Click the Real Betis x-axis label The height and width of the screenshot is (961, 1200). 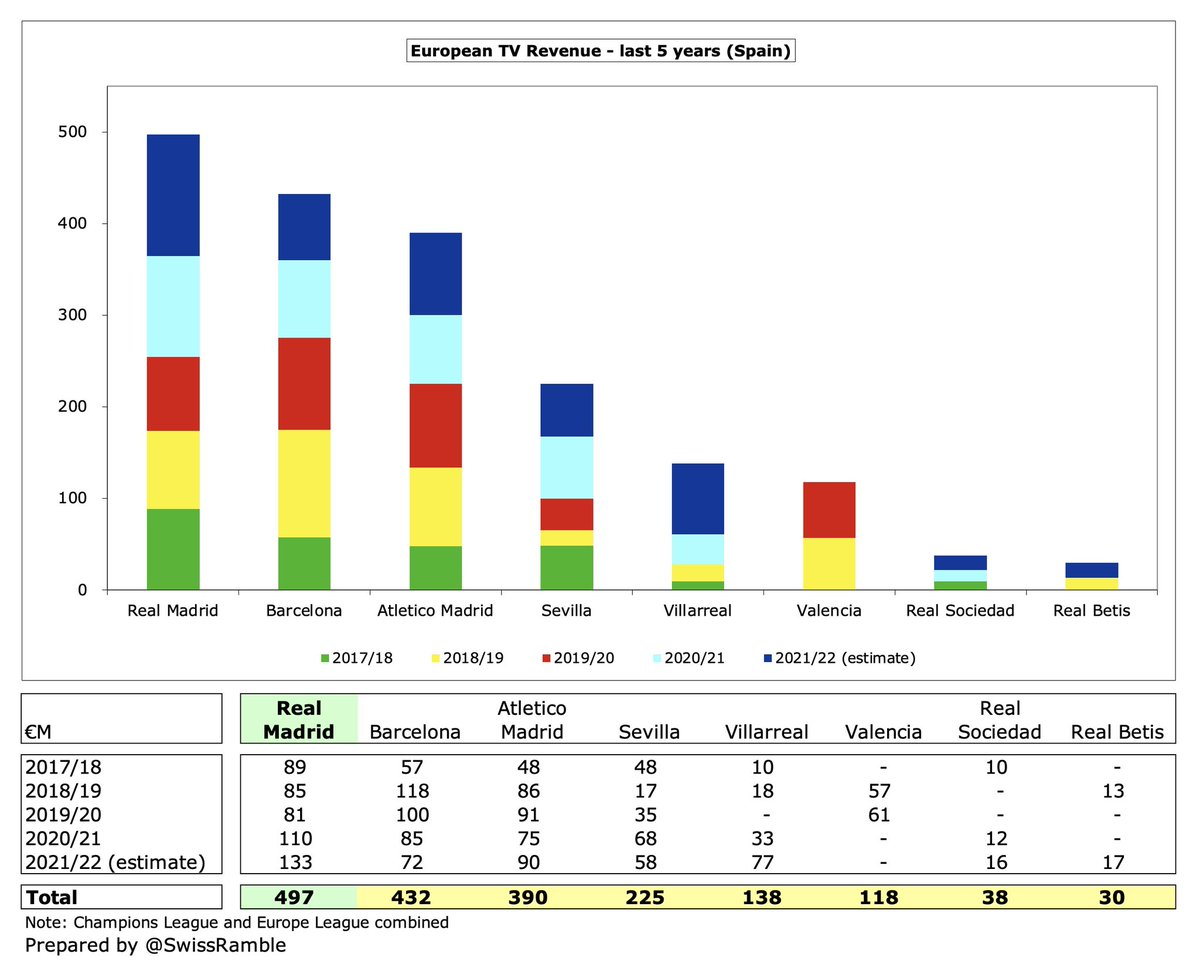click(1091, 610)
